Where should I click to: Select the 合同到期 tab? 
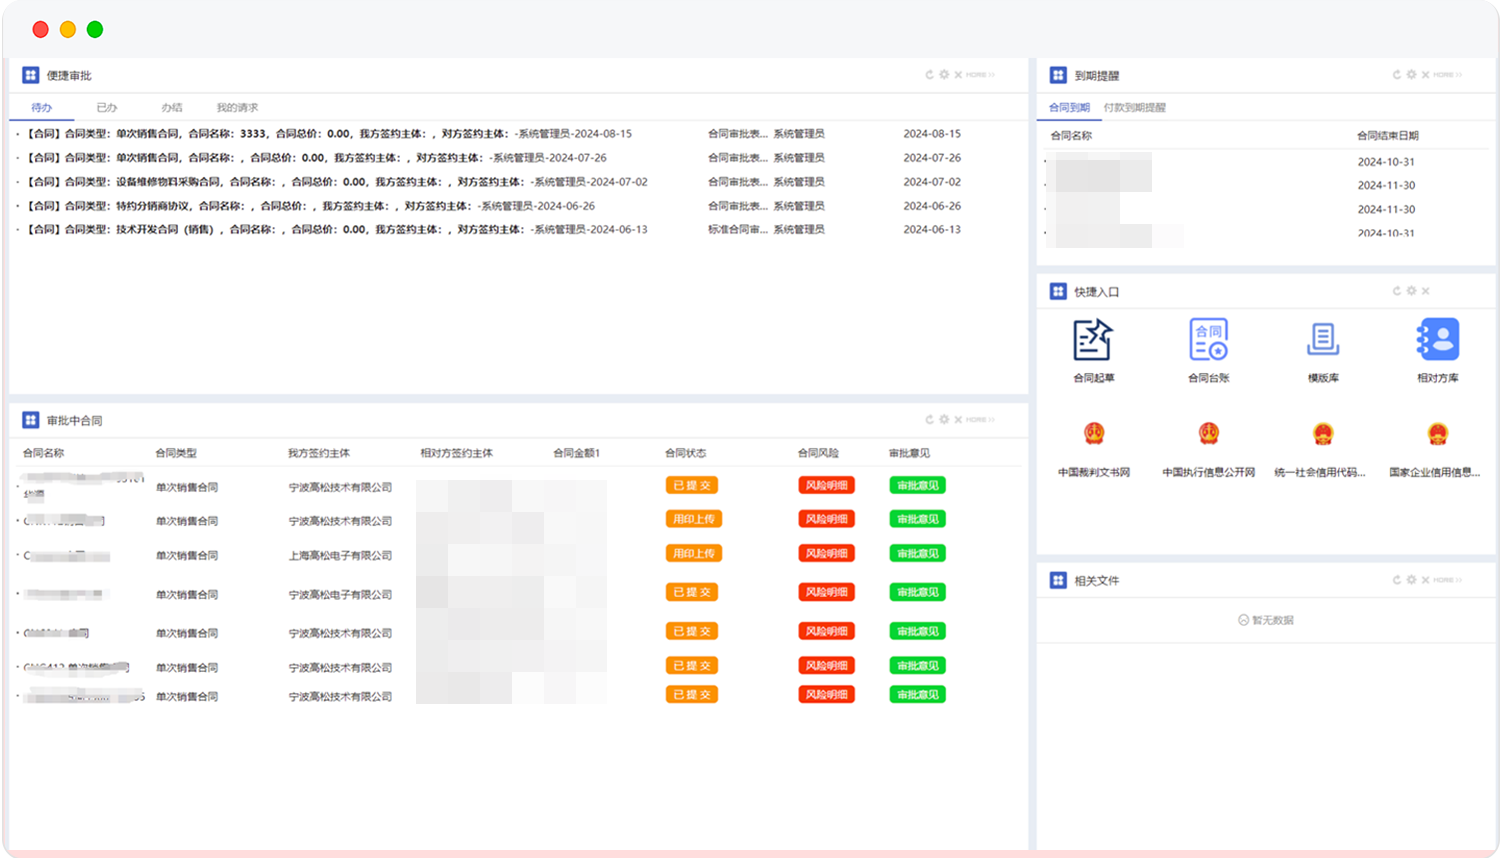point(1069,108)
